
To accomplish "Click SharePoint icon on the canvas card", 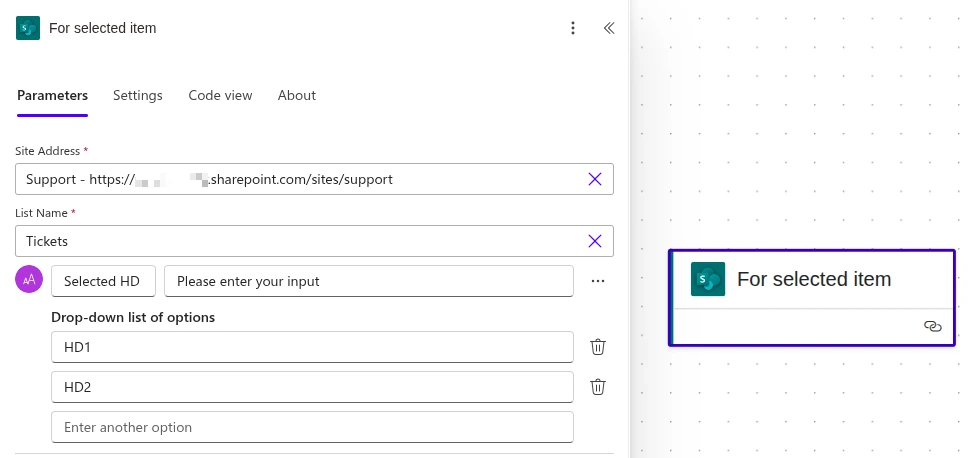I will [x=708, y=279].
